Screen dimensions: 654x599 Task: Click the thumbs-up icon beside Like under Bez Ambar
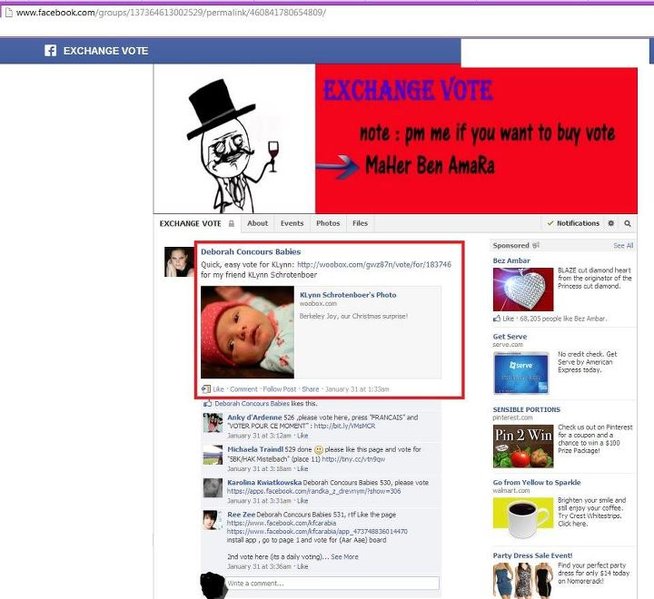click(497, 318)
